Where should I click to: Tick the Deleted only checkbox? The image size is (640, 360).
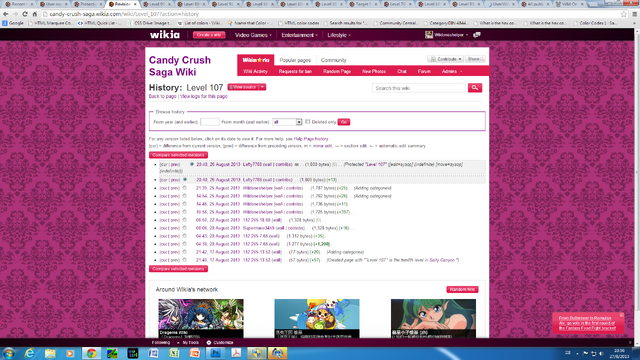[x=308, y=122]
